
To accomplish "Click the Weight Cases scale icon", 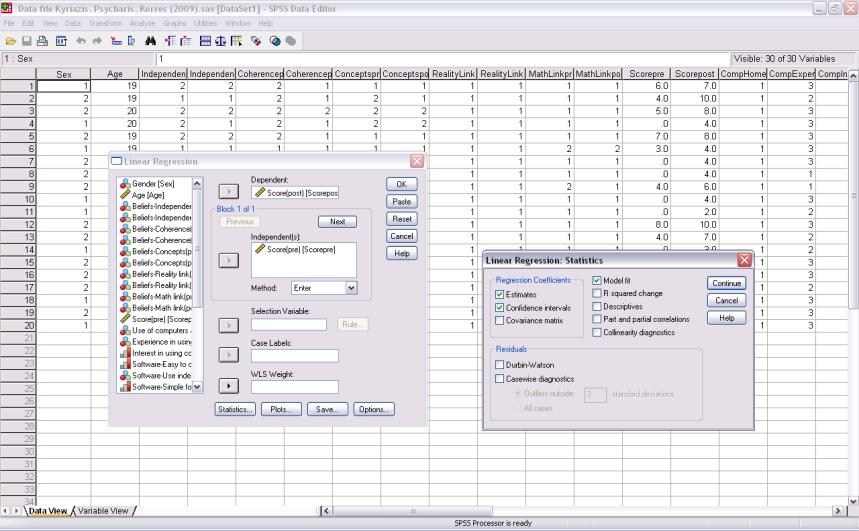I will 220,41.
